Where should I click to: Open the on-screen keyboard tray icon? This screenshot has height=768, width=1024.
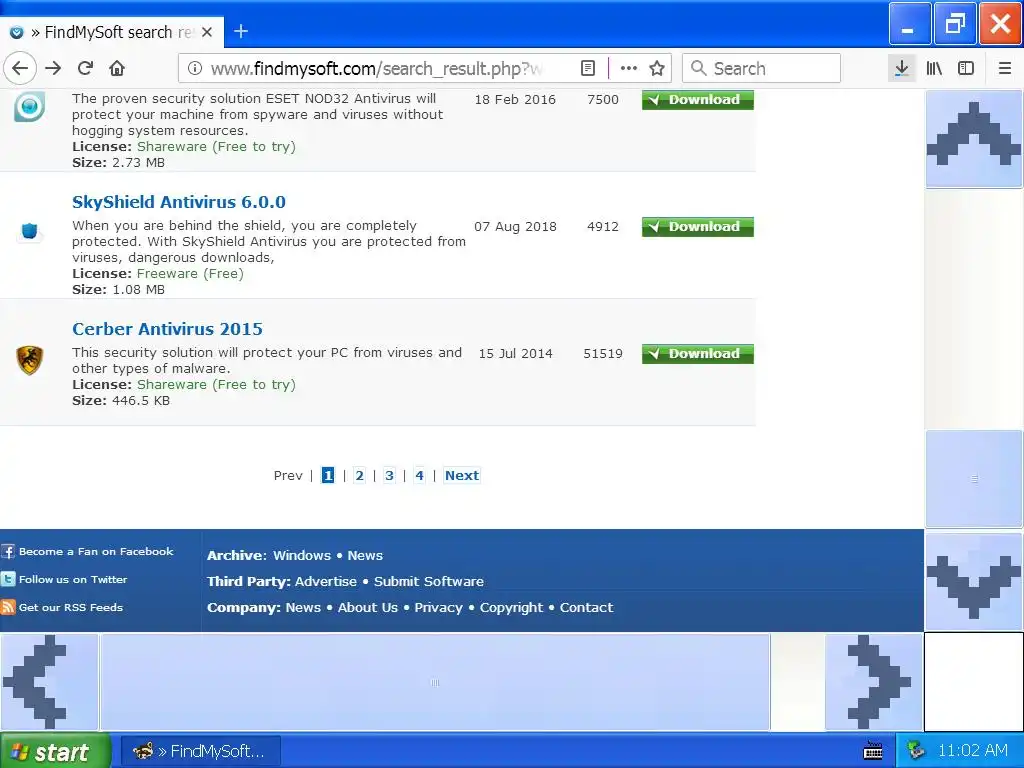(x=873, y=751)
